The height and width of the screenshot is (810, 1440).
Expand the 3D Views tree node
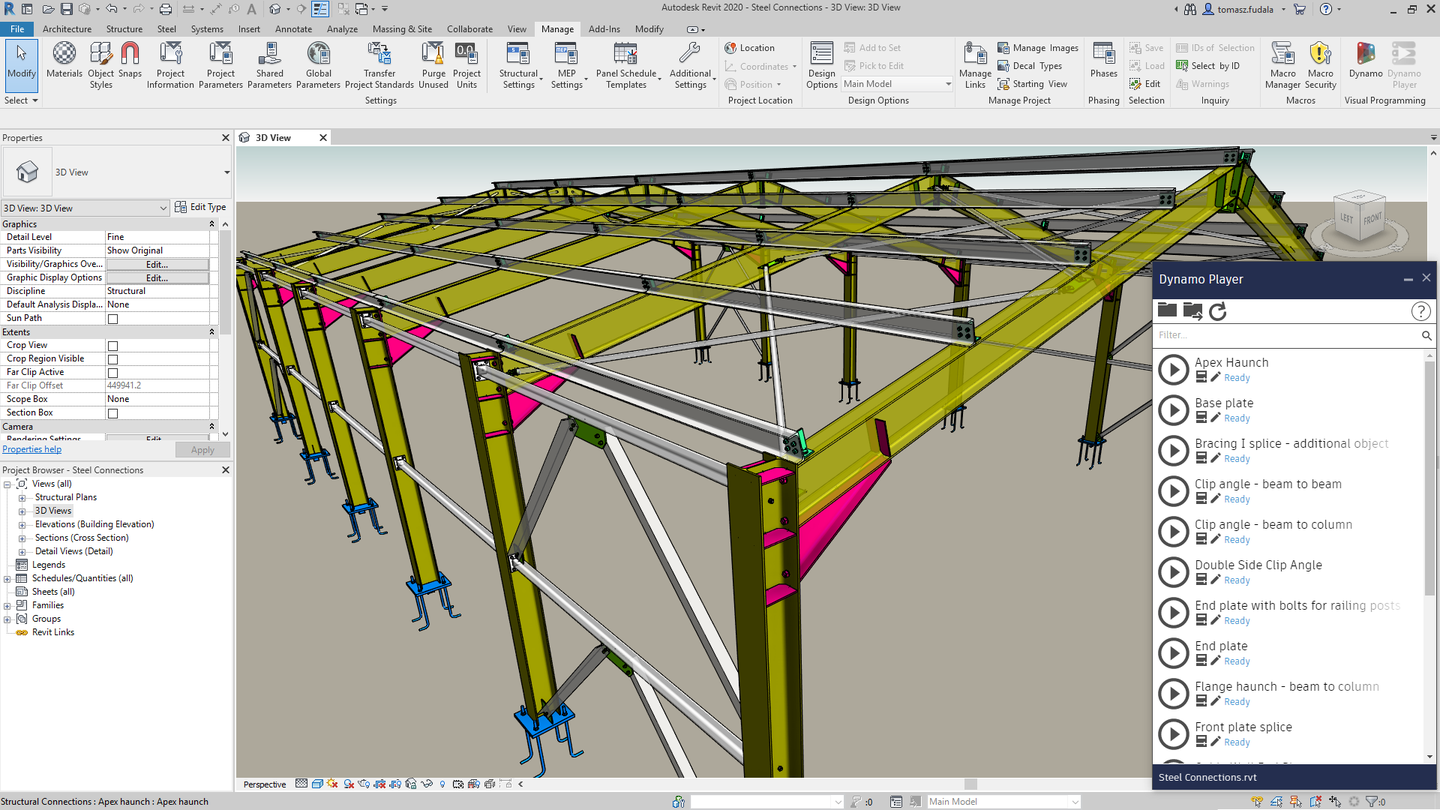22,510
